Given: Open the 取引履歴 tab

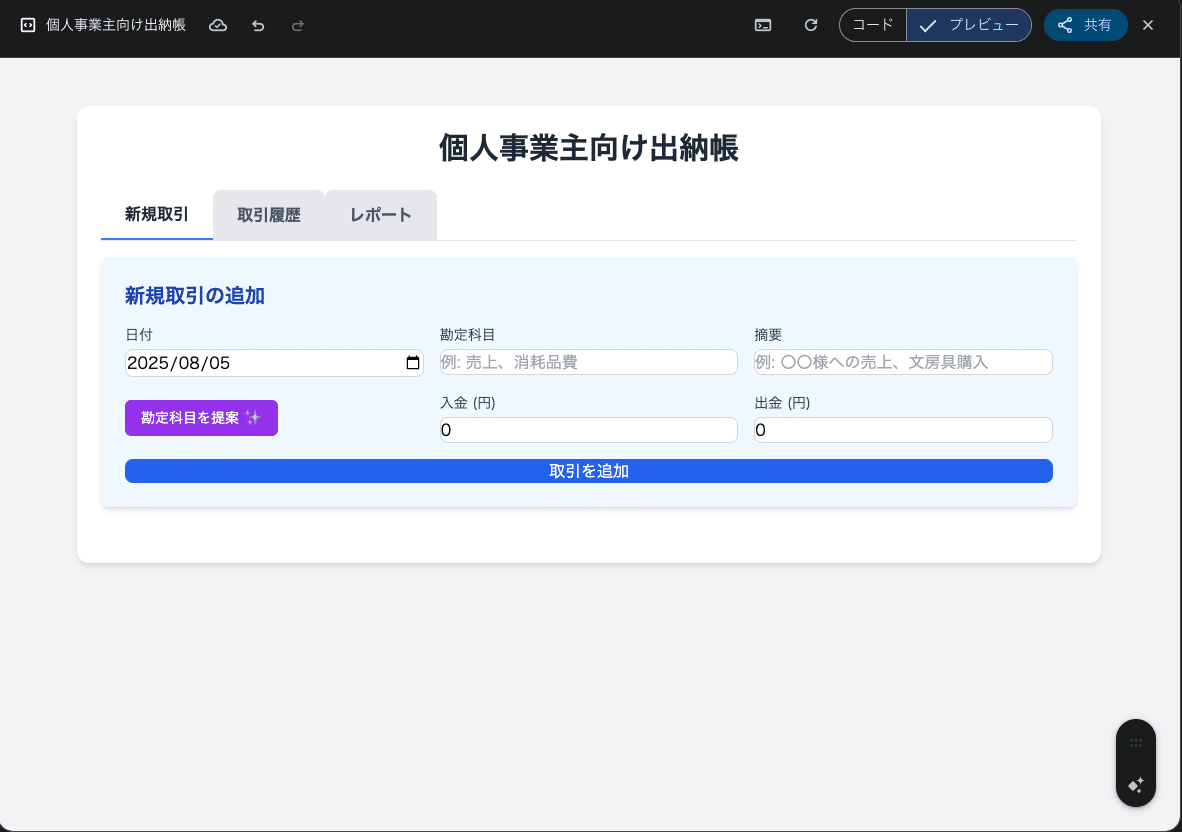Looking at the screenshot, I should [269, 216].
